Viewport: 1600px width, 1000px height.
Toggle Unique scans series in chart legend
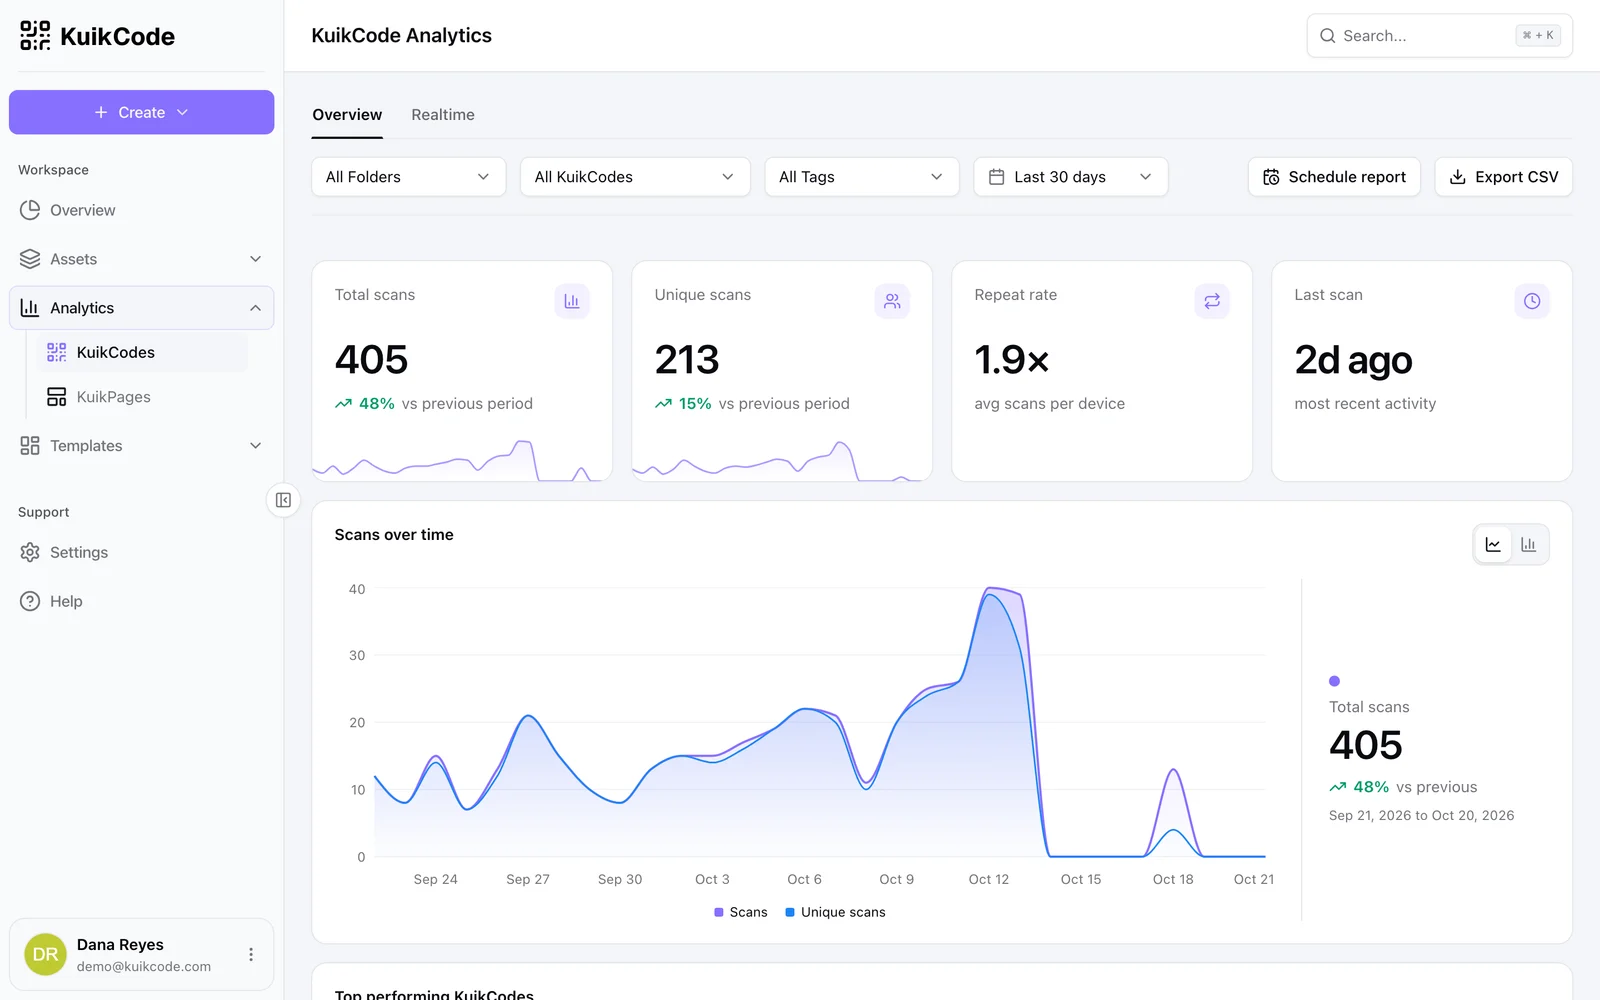[x=836, y=912]
